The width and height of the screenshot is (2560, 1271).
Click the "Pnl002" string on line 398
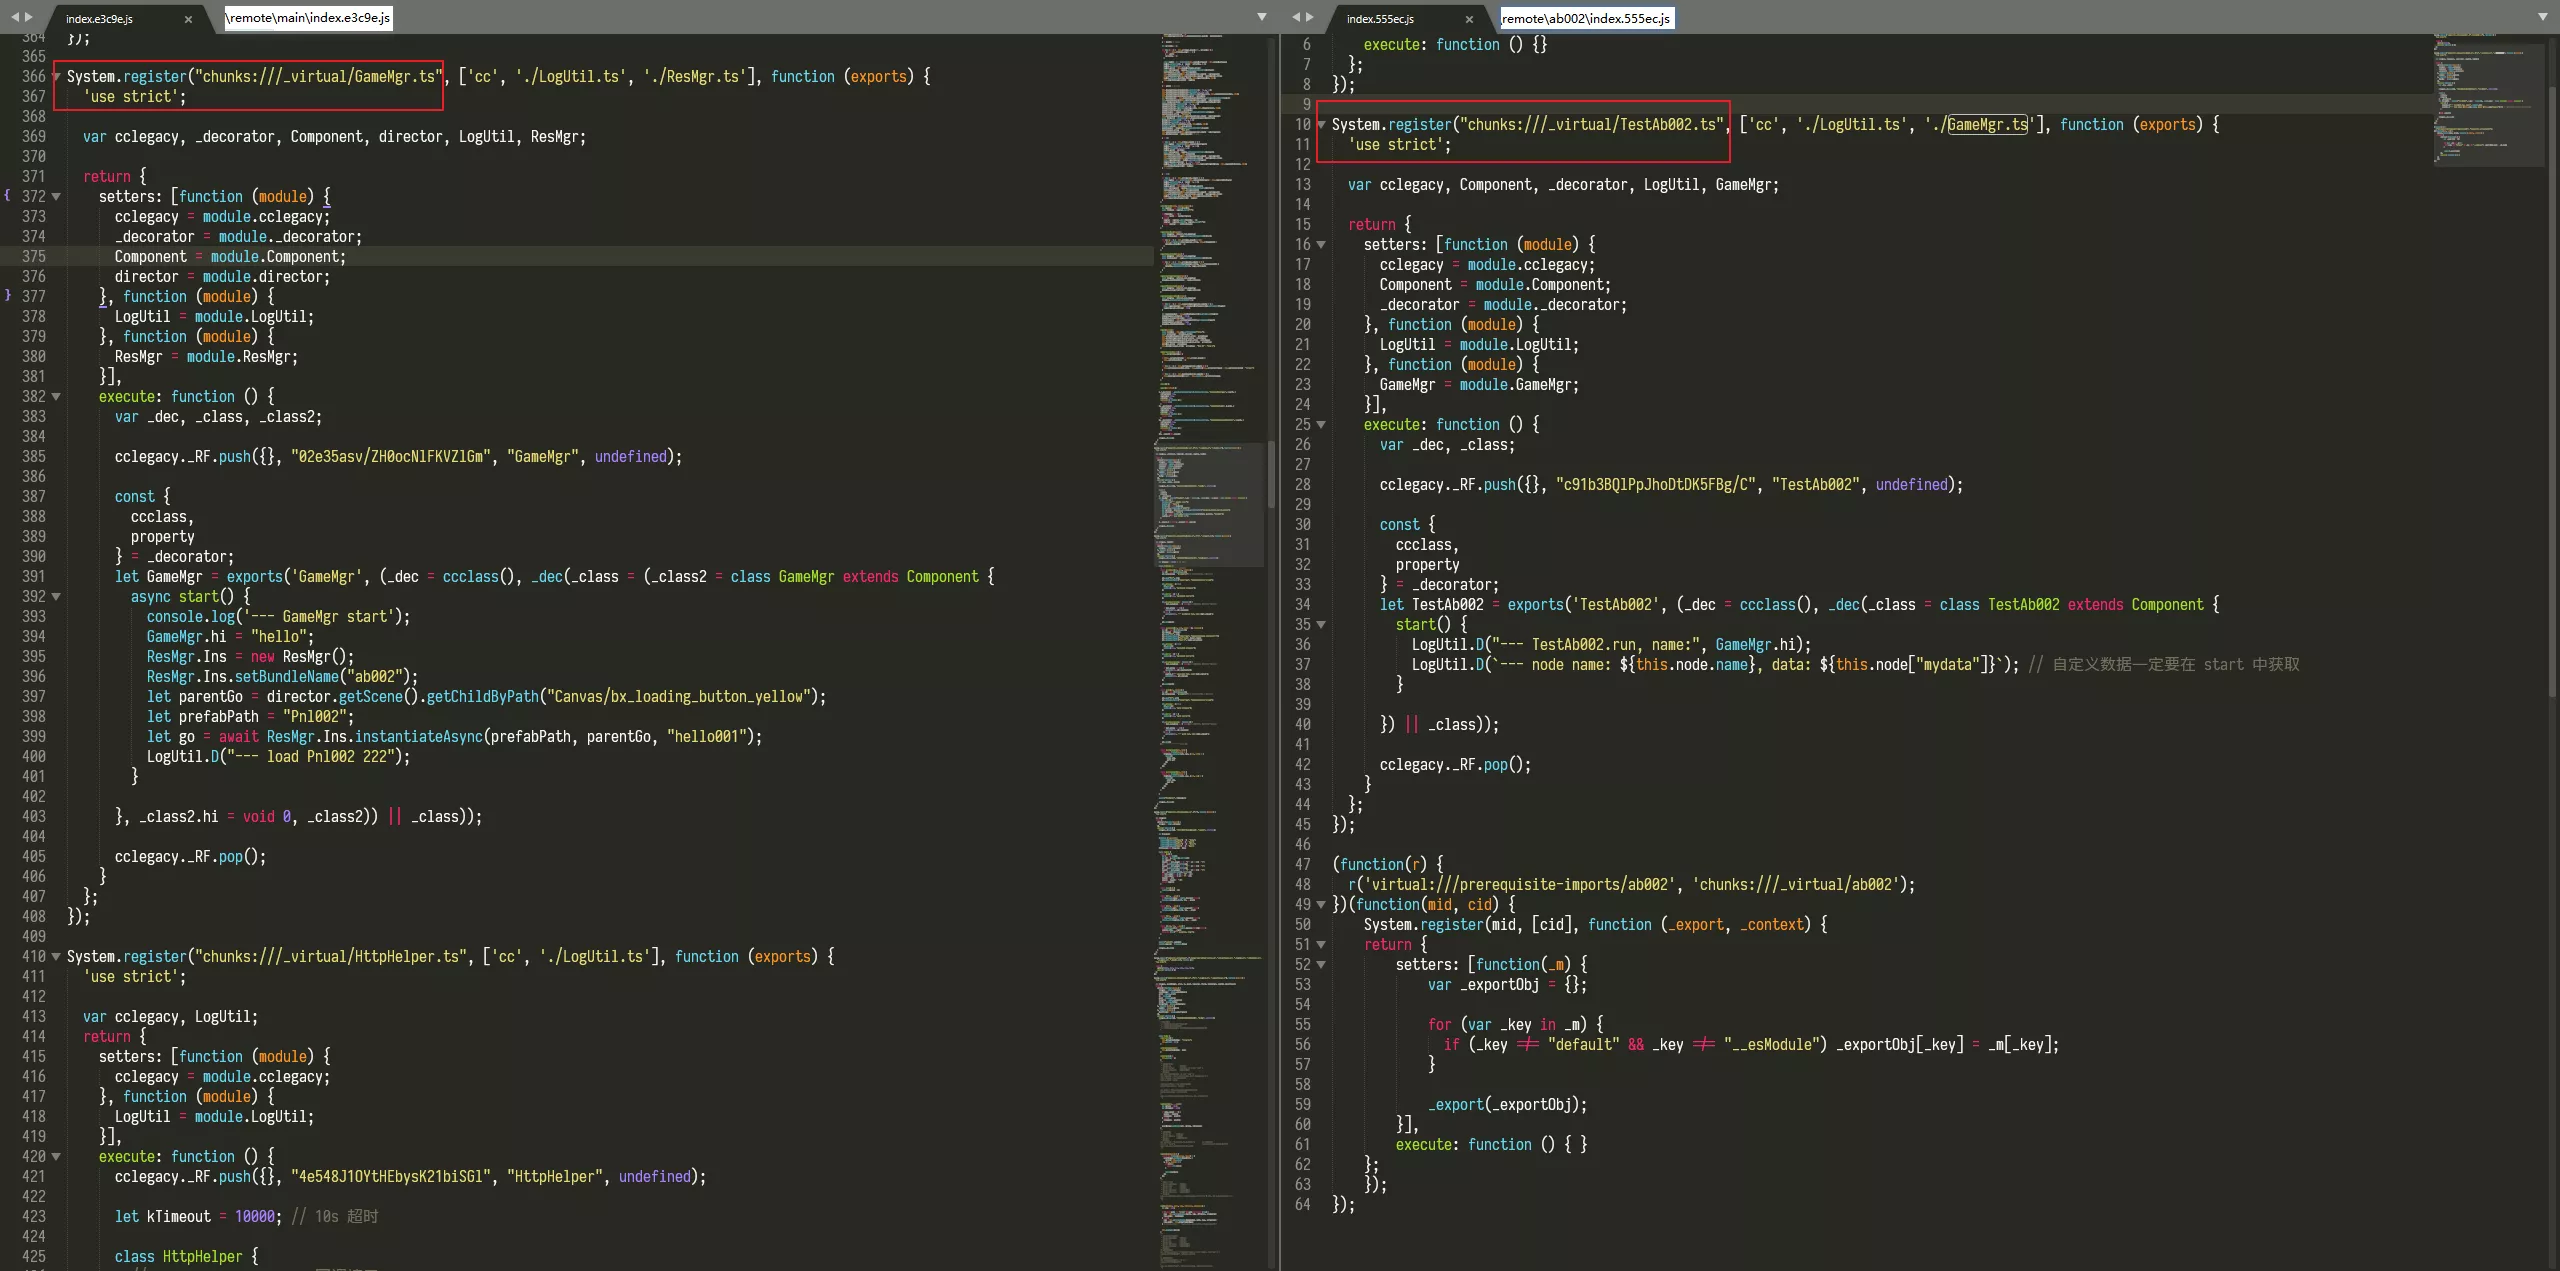click(315, 717)
